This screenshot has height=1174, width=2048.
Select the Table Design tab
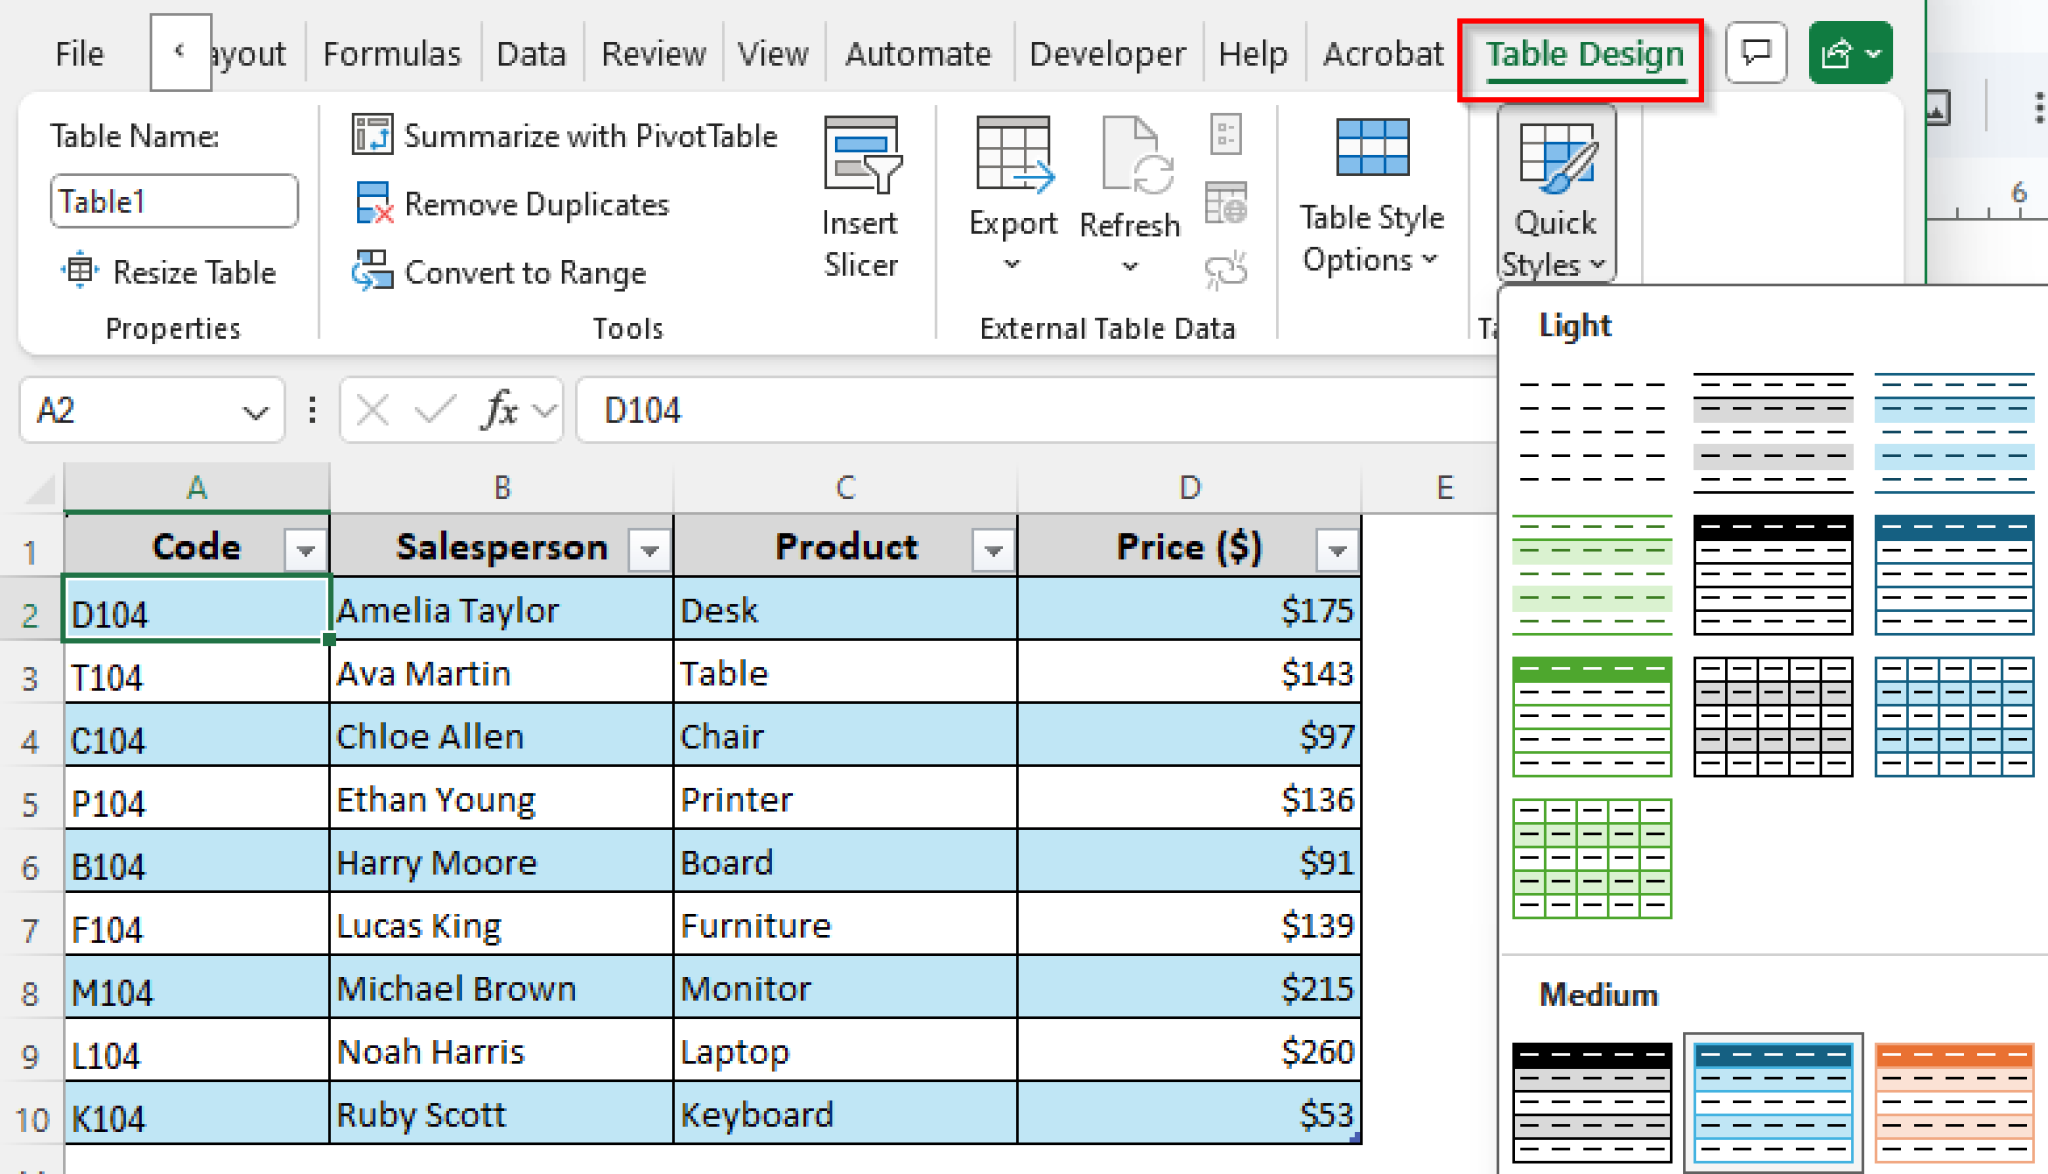[1583, 55]
